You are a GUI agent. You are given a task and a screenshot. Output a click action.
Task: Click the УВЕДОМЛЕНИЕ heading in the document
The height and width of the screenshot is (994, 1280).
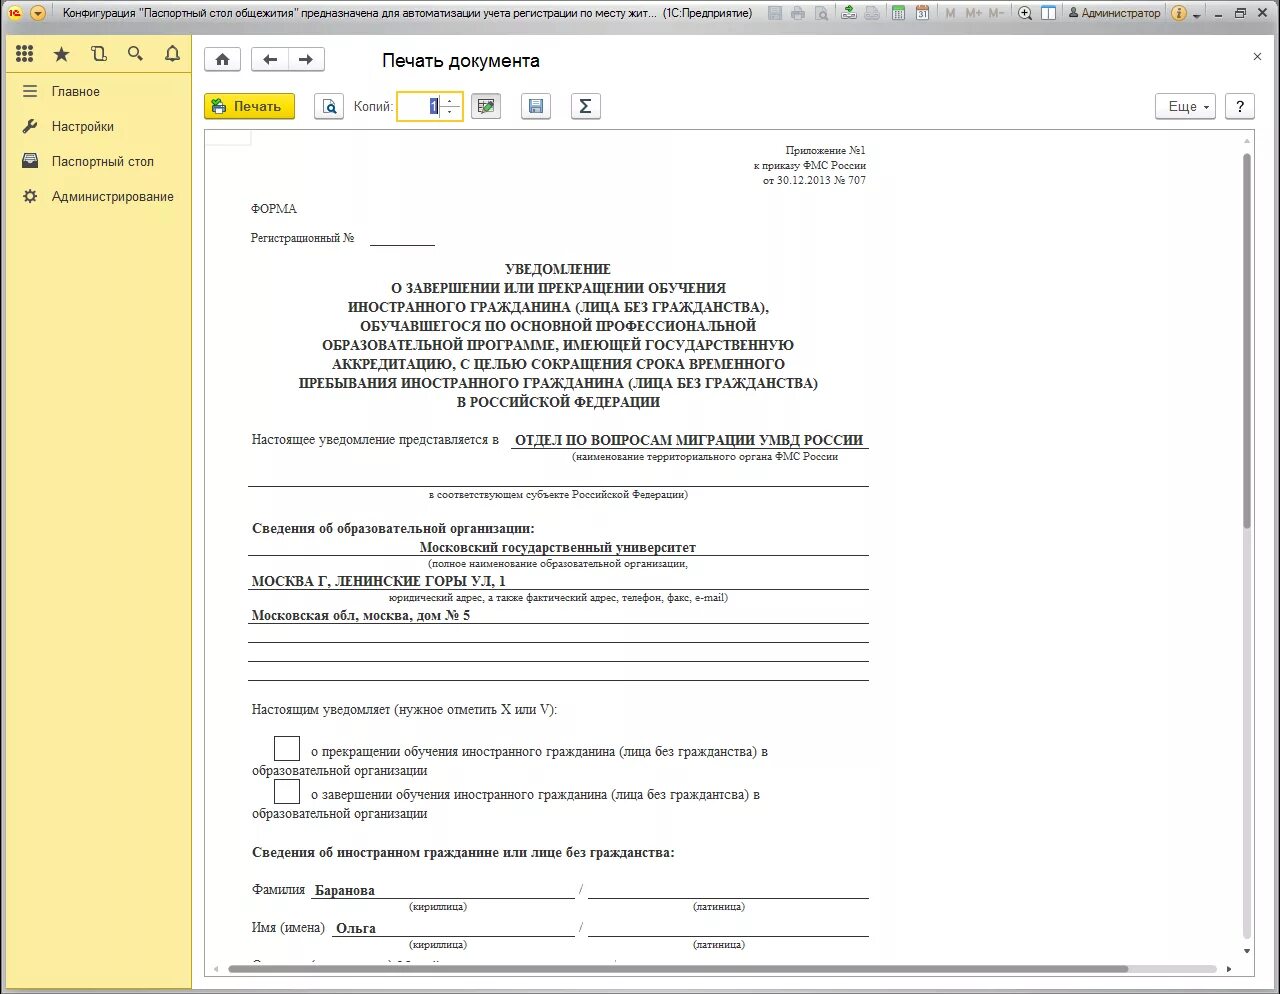pos(558,269)
